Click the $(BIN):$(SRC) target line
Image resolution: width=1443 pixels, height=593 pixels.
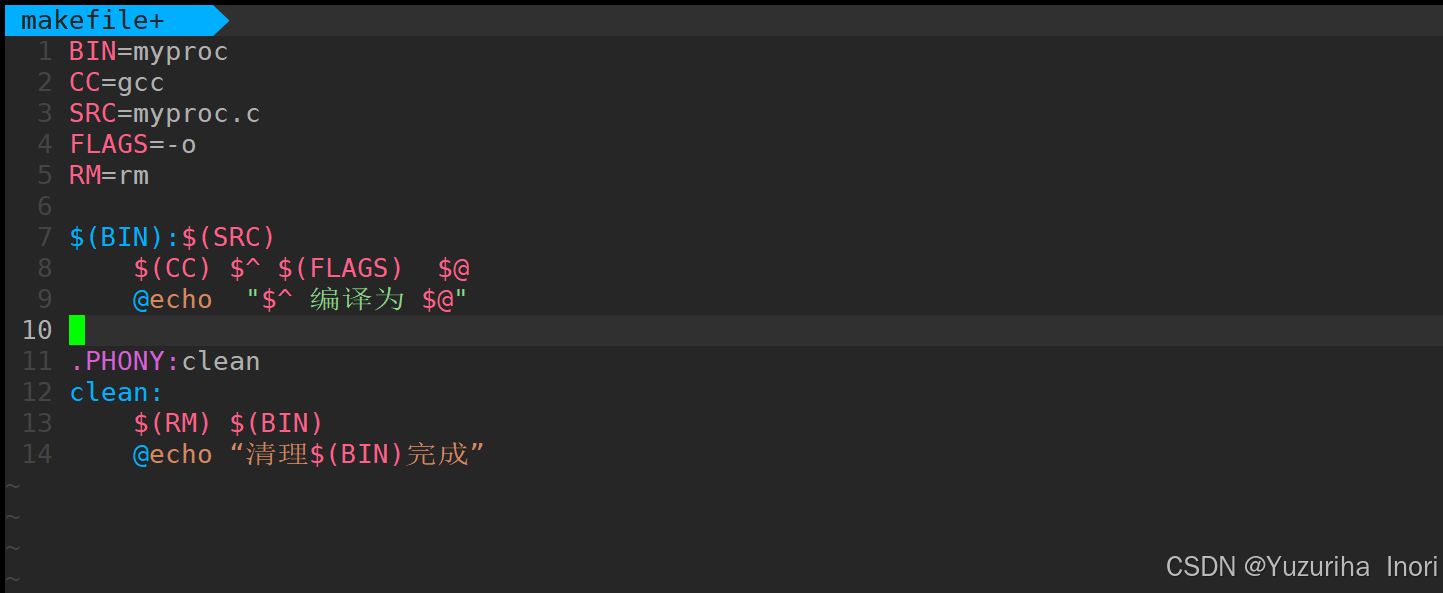172,237
